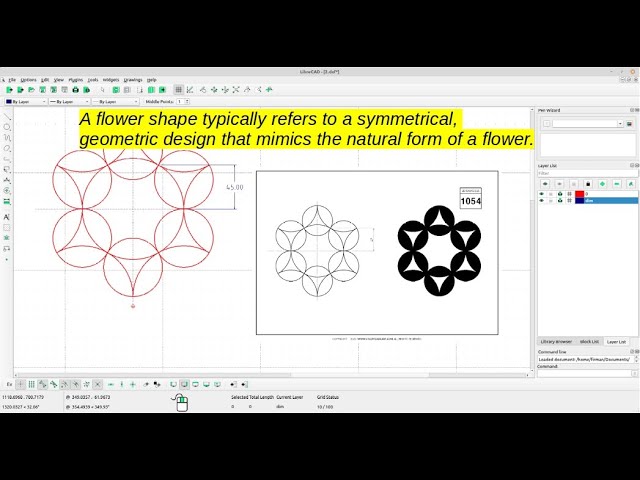Toggle lock icon of layer 0
The height and width of the screenshot is (480, 640).
551,194
